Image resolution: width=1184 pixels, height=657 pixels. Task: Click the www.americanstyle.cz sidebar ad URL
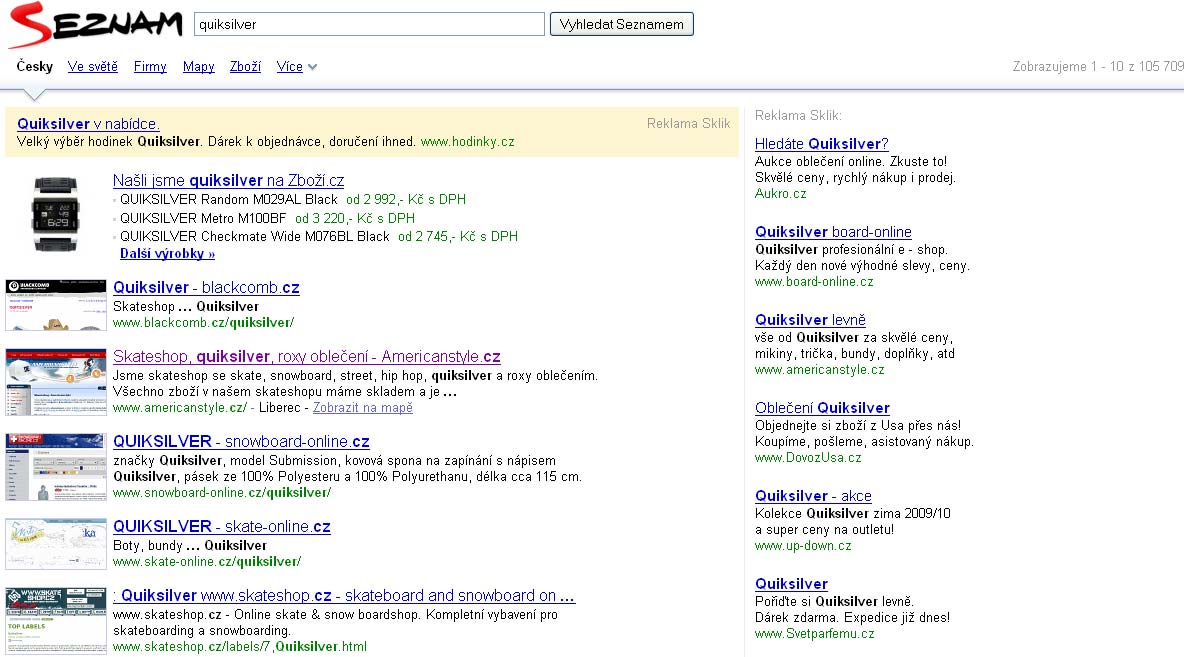[820, 370]
